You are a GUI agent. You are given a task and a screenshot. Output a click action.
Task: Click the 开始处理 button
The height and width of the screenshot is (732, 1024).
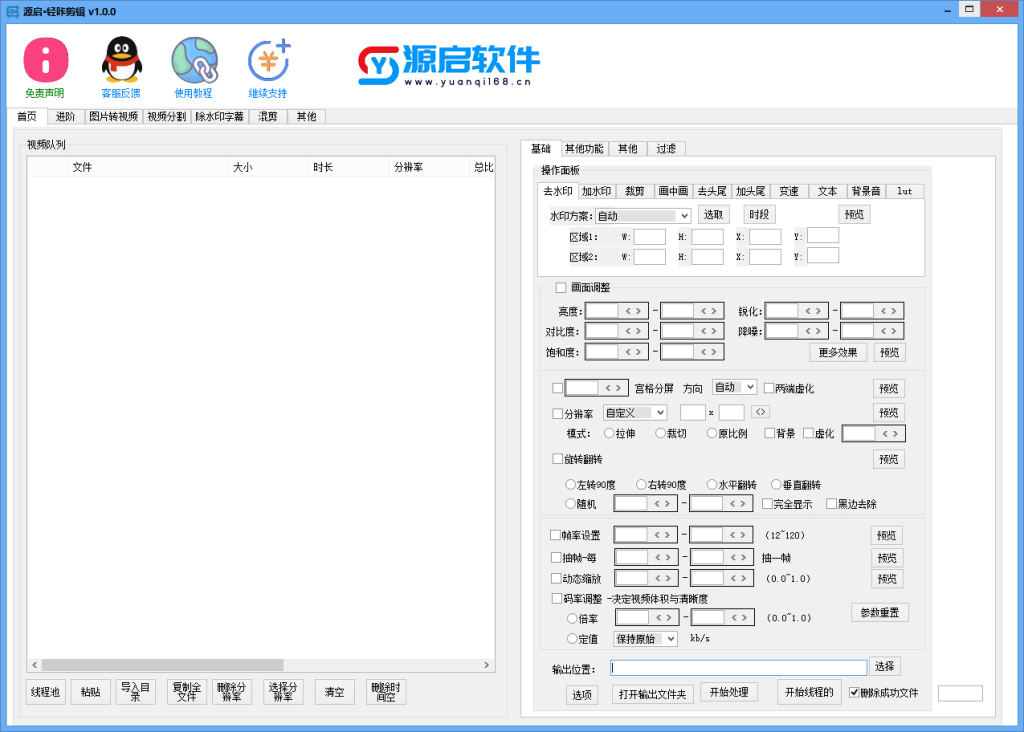728,692
